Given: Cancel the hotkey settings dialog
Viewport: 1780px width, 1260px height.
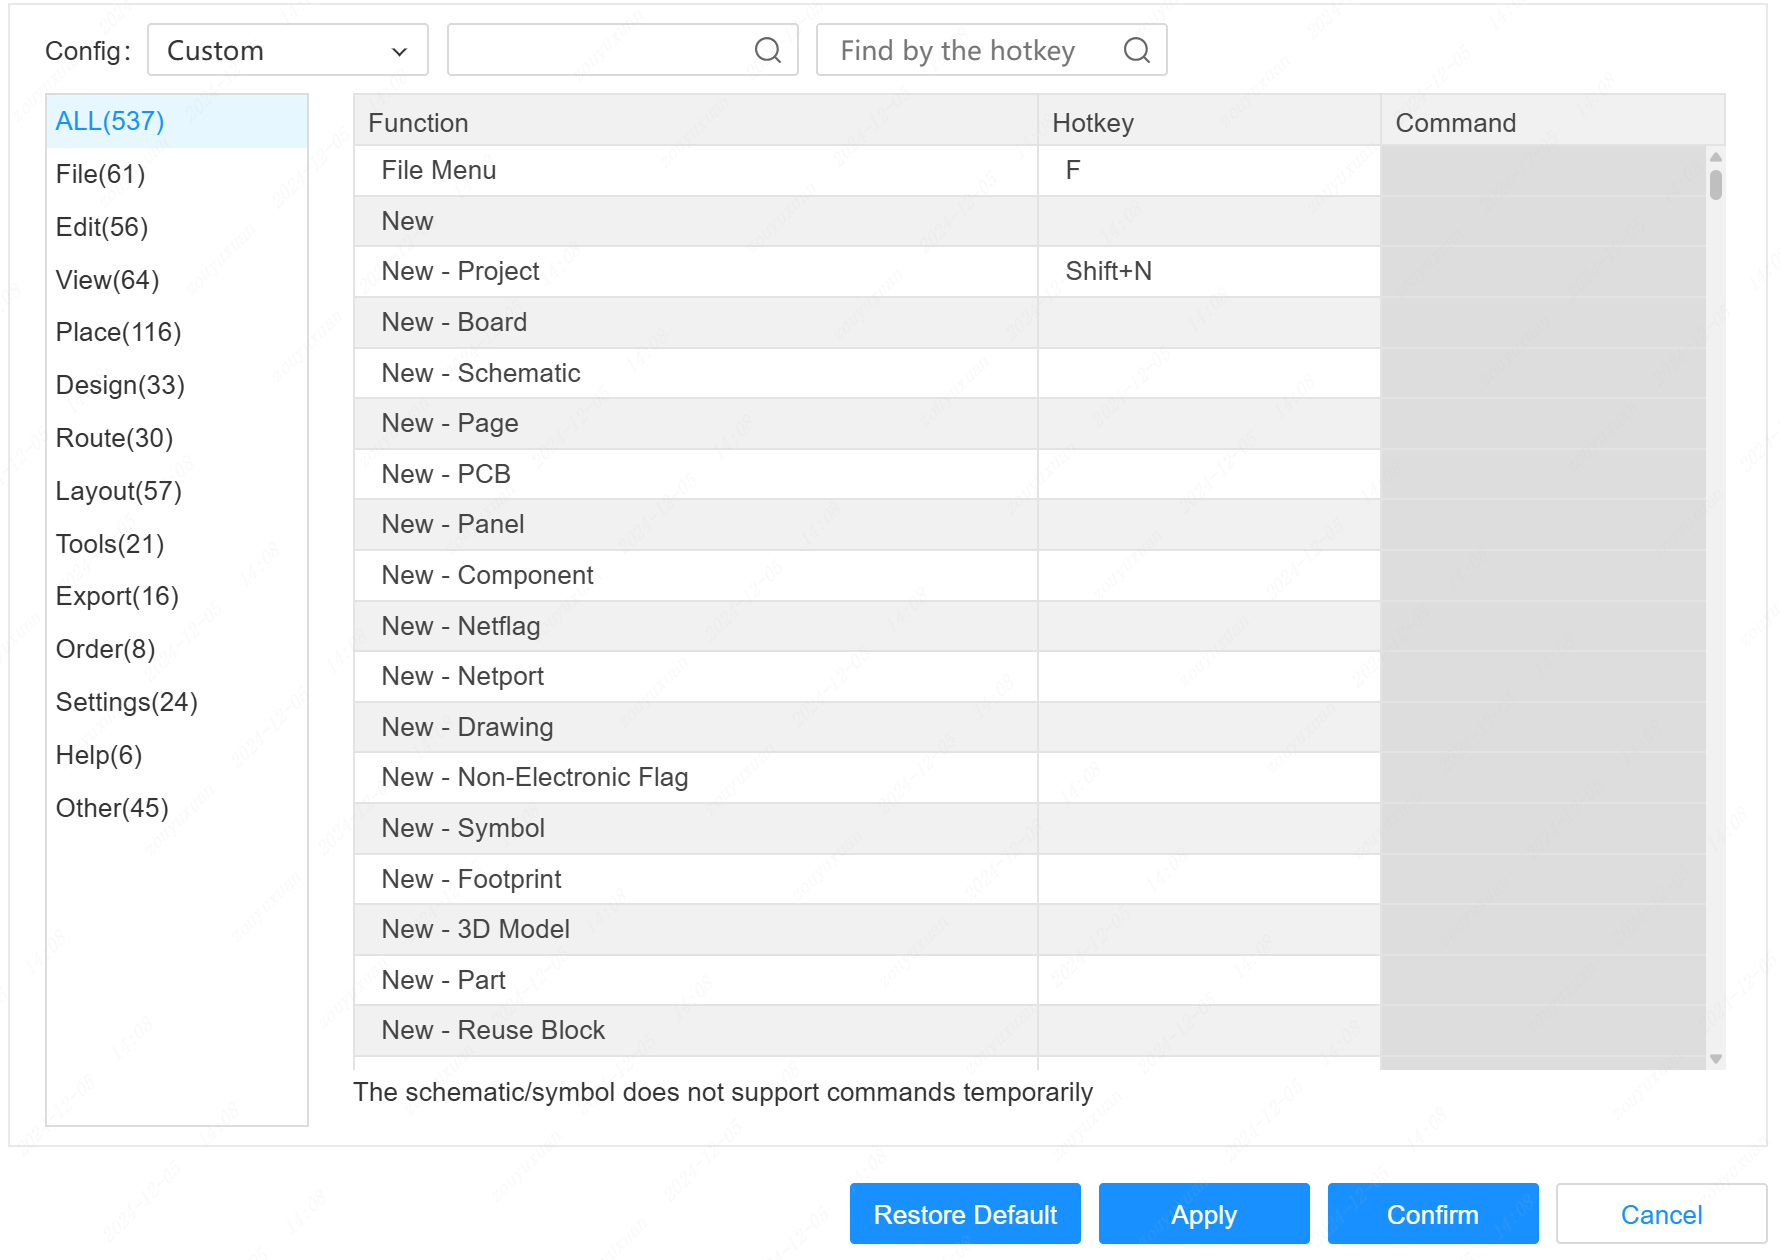Looking at the screenshot, I should tap(1660, 1214).
